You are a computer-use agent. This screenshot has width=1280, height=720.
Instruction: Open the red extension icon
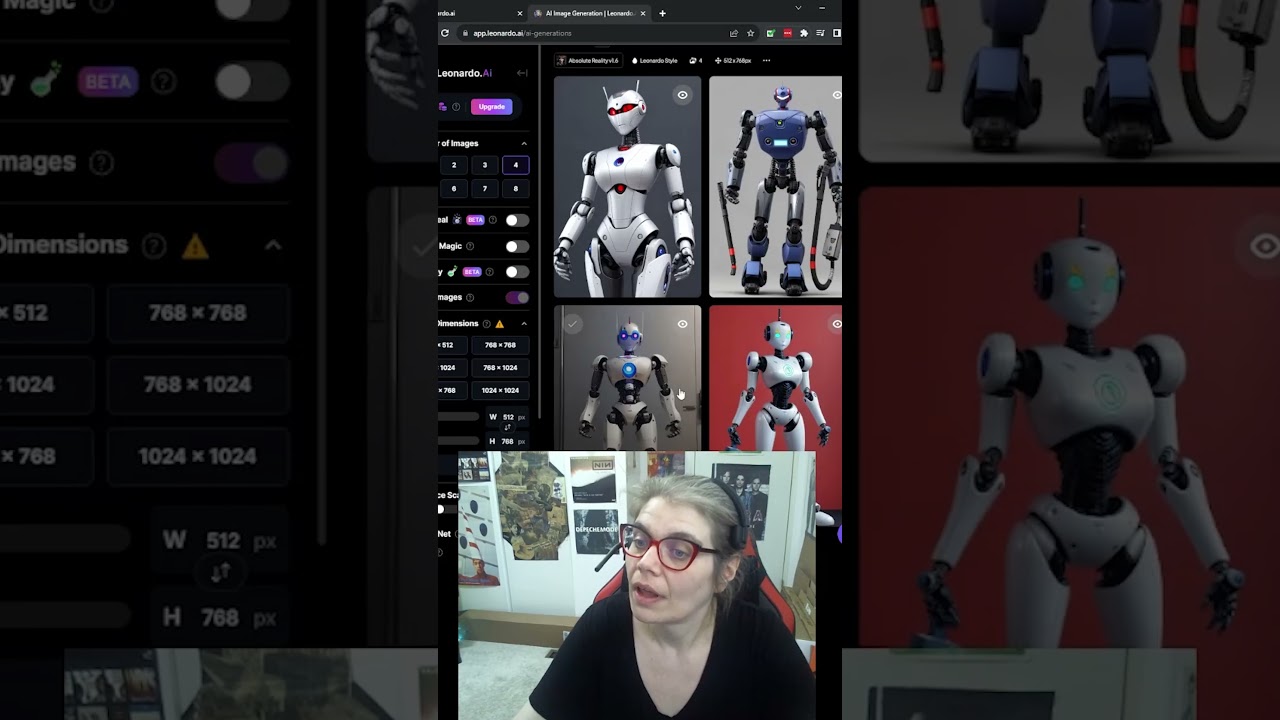(x=787, y=33)
